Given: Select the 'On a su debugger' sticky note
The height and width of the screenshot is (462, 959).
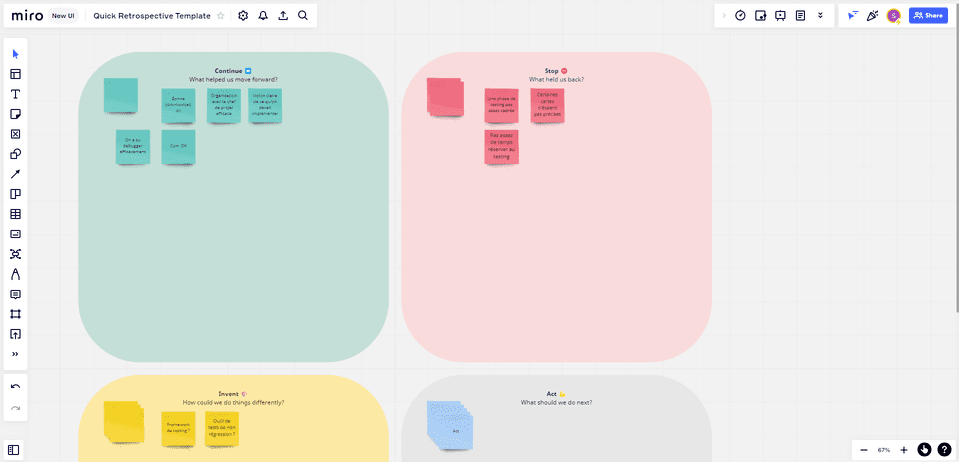Looking at the screenshot, I should pyautogui.click(x=133, y=147).
